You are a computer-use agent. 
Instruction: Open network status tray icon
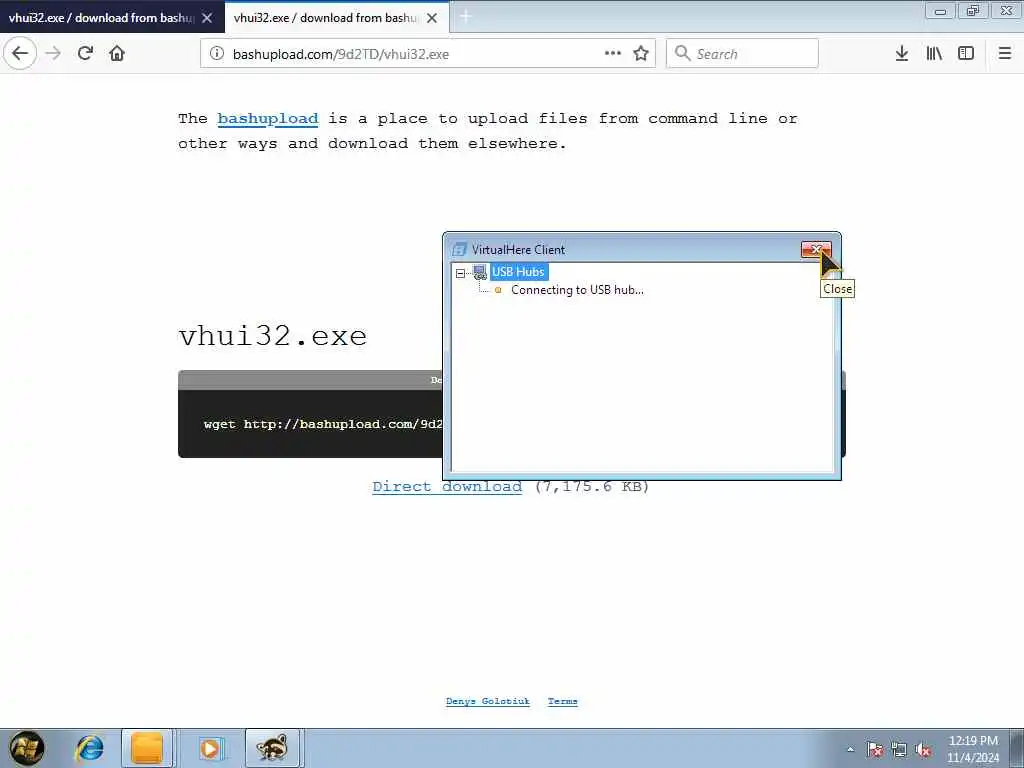899,750
